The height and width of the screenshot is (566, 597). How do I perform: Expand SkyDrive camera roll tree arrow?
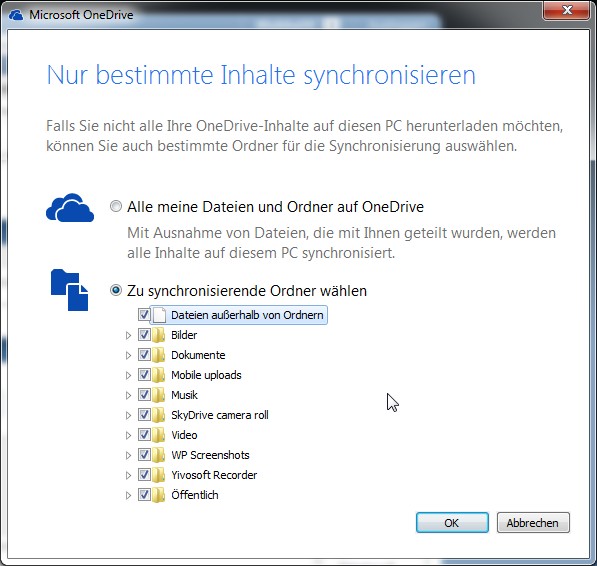pos(128,415)
